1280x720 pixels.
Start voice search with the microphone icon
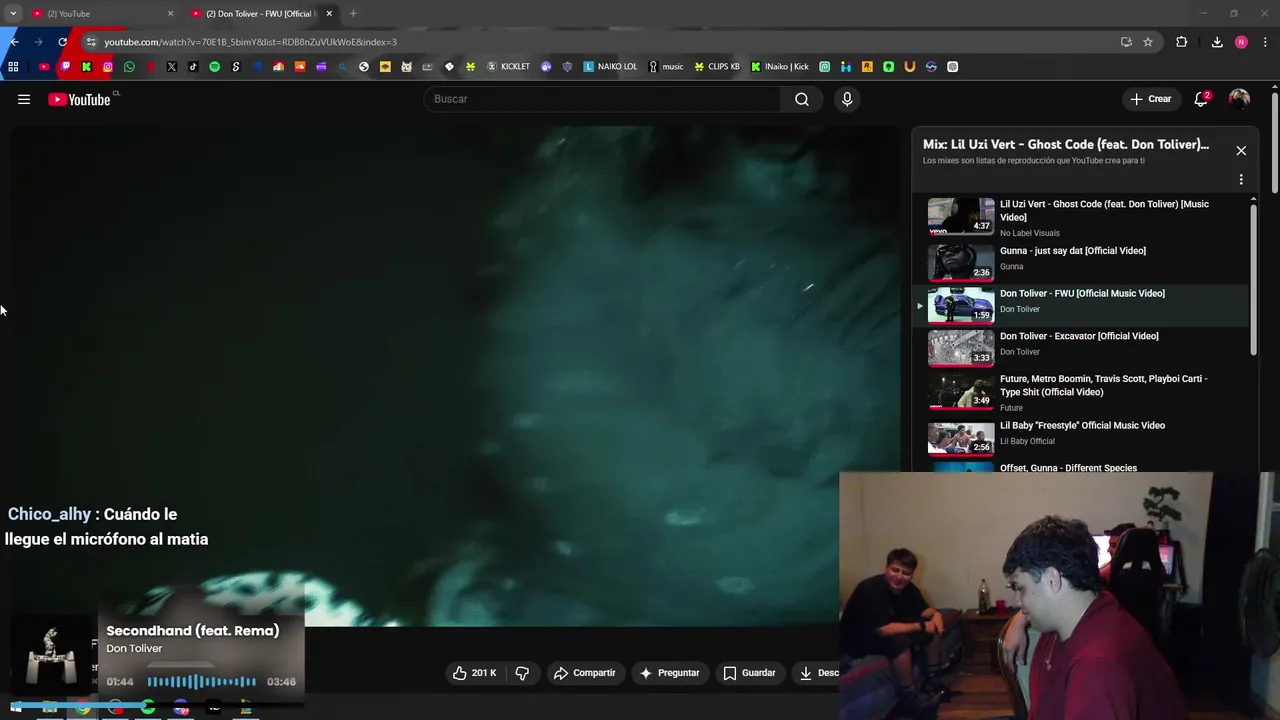point(847,99)
